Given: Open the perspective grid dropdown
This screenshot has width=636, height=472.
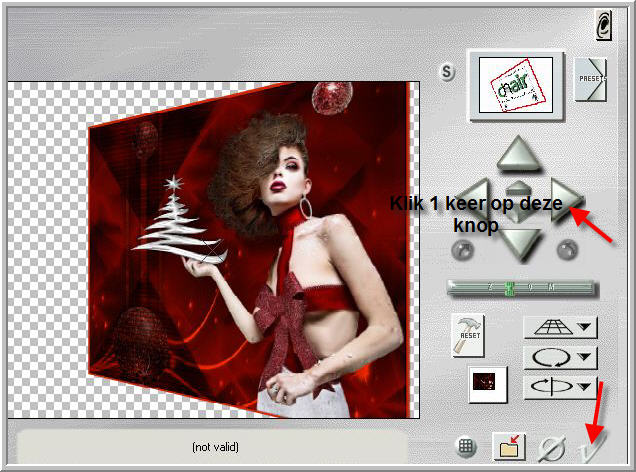Looking at the screenshot, I should coord(560,327).
